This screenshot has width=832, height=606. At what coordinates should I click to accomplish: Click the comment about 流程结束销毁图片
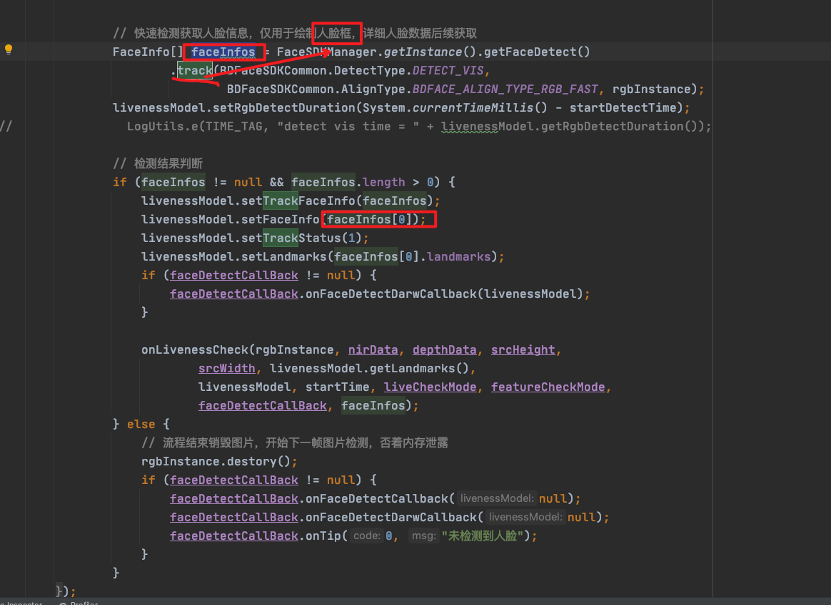click(x=294, y=443)
